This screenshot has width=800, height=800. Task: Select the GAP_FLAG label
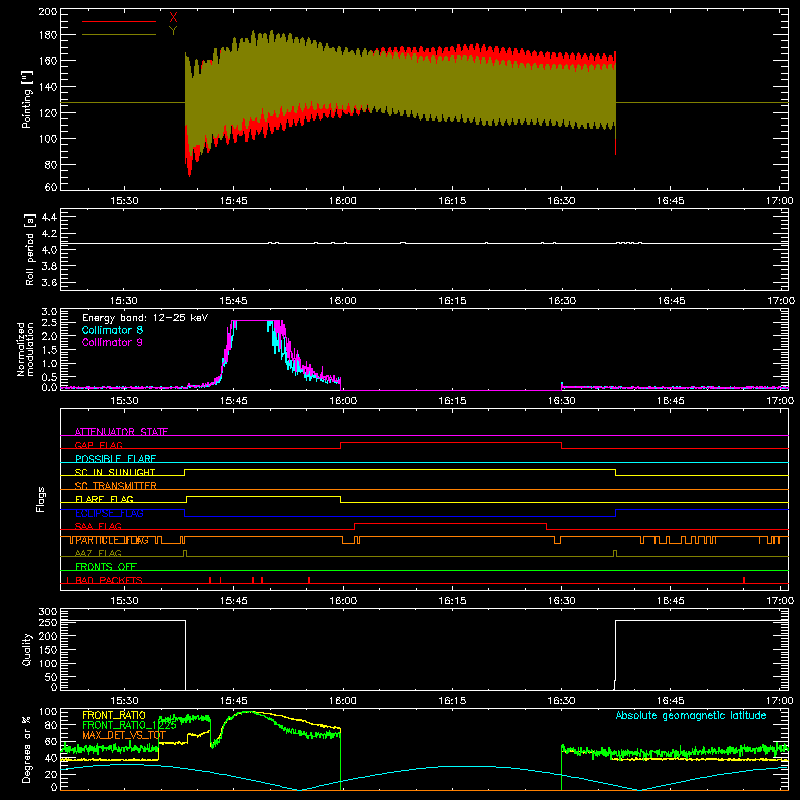98,445
